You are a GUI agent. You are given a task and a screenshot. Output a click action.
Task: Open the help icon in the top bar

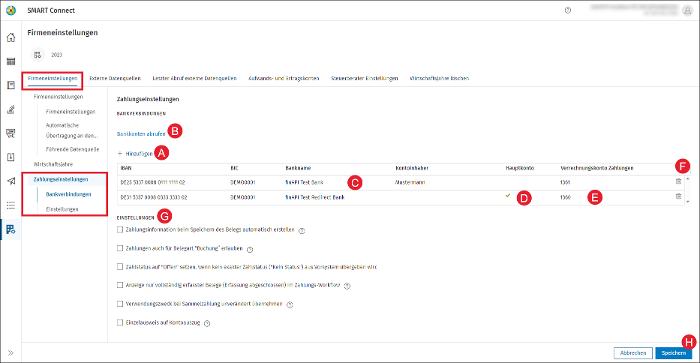[x=568, y=10]
